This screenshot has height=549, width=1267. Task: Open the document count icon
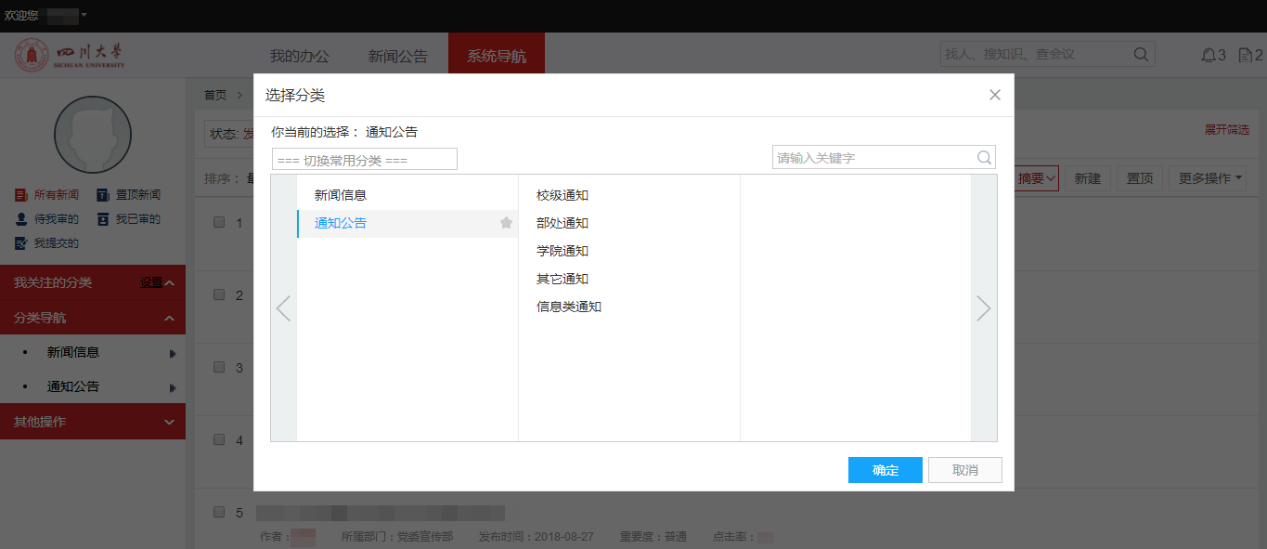[1245, 55]
